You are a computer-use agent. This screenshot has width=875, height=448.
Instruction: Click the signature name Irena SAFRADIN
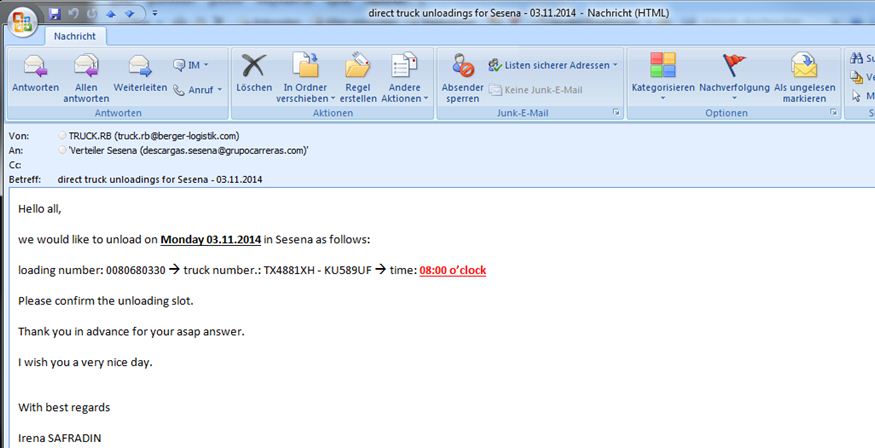coord(60,439)
